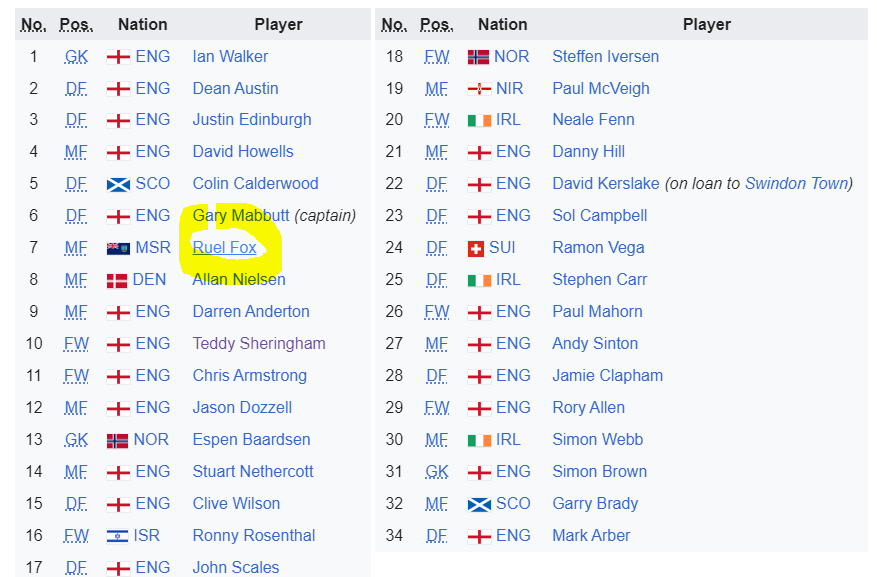Click the Montserrat flag icon beside MSR
Viewport: 877px width, 577px height.
118,248
